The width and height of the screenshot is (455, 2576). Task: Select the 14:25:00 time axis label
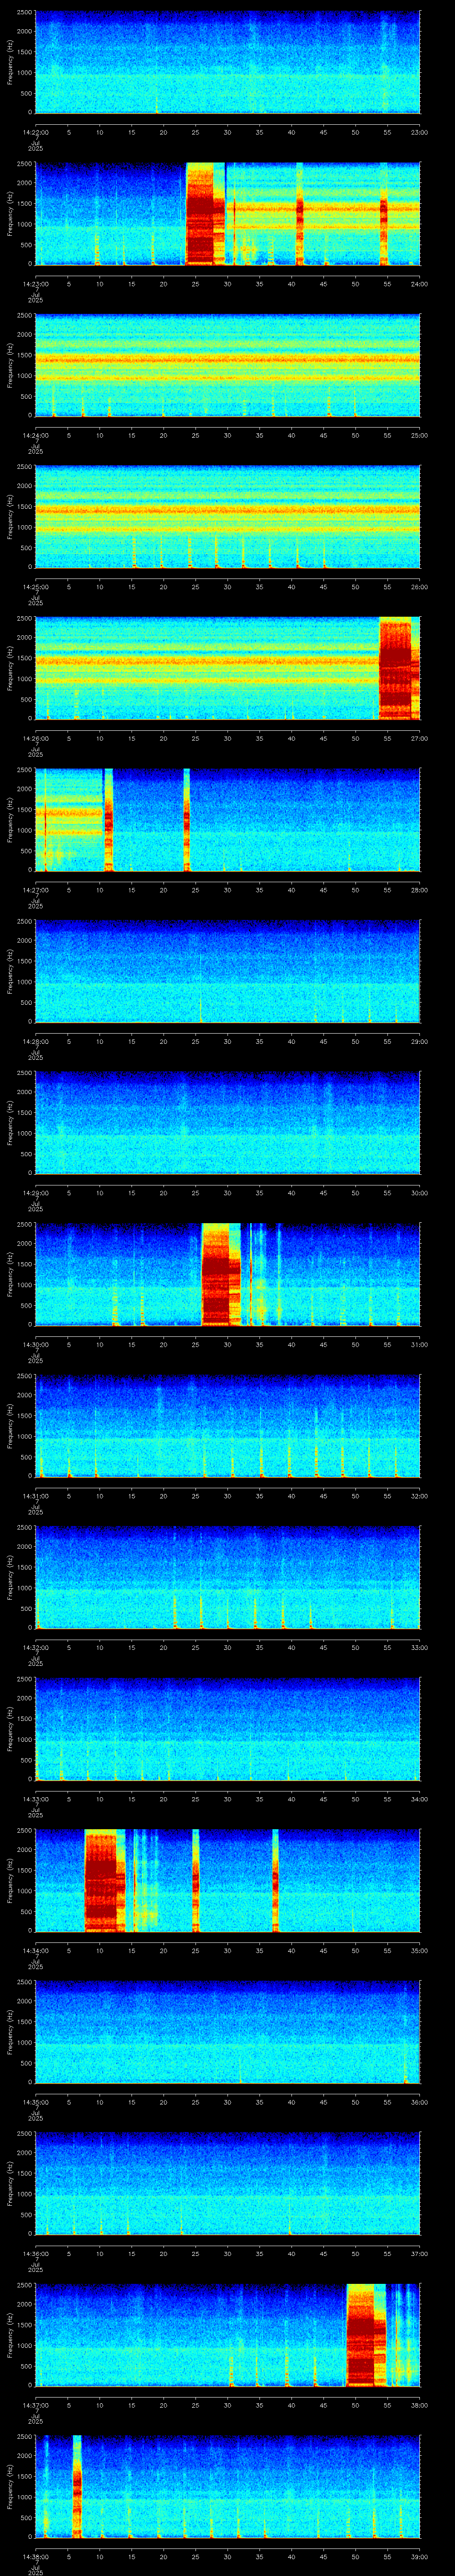(35, 587)
